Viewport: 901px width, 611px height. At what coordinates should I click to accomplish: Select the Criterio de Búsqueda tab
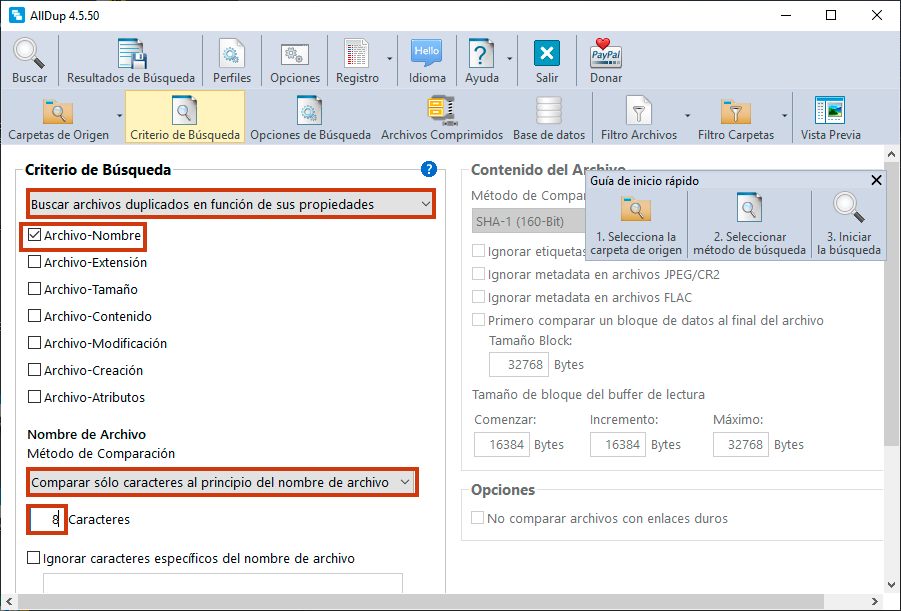[185, 117]
